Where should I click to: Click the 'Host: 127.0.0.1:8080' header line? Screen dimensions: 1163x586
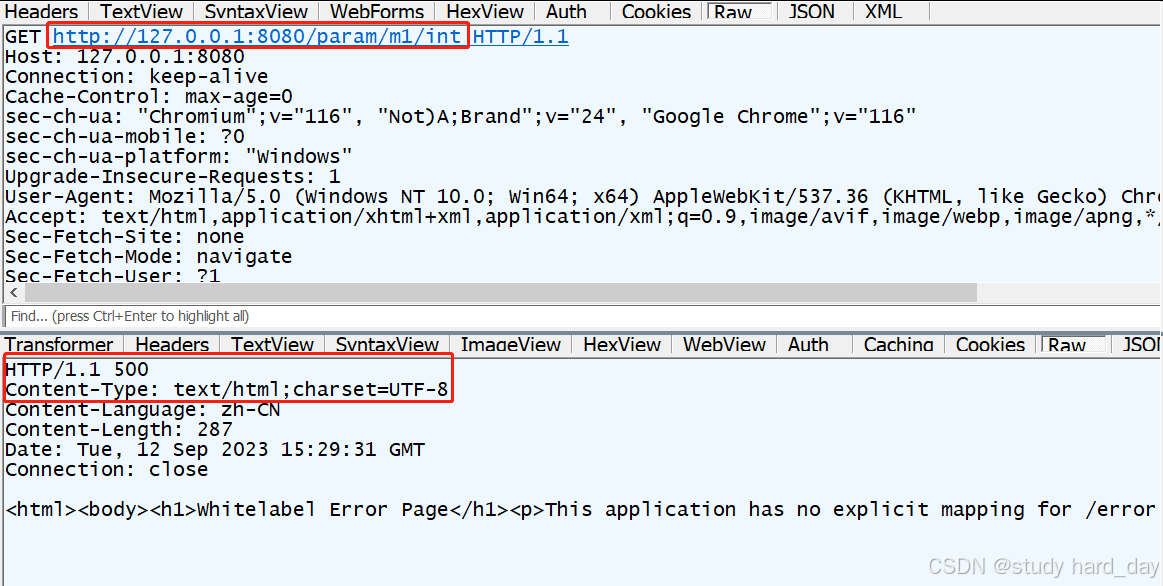pyautogui.click(x=125, y=56)
